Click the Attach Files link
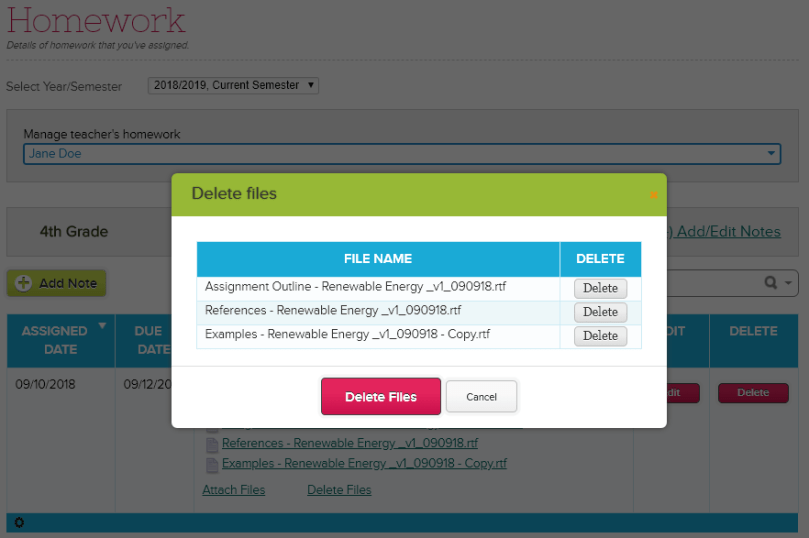809x538 pixels. (x=234, y=490)
